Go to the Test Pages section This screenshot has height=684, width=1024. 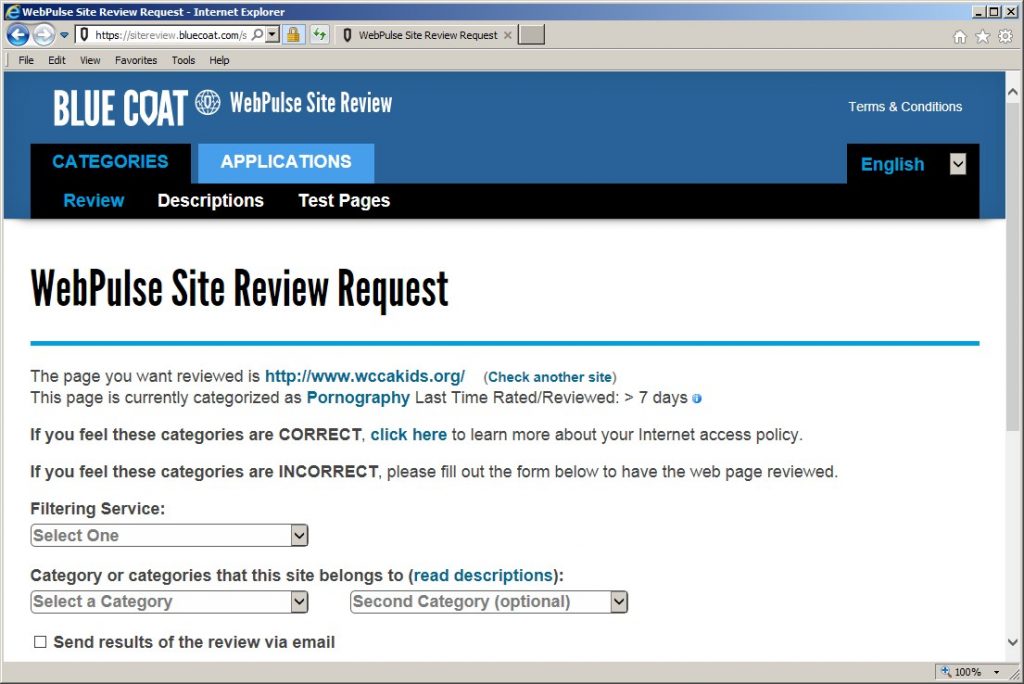(344, 201)
